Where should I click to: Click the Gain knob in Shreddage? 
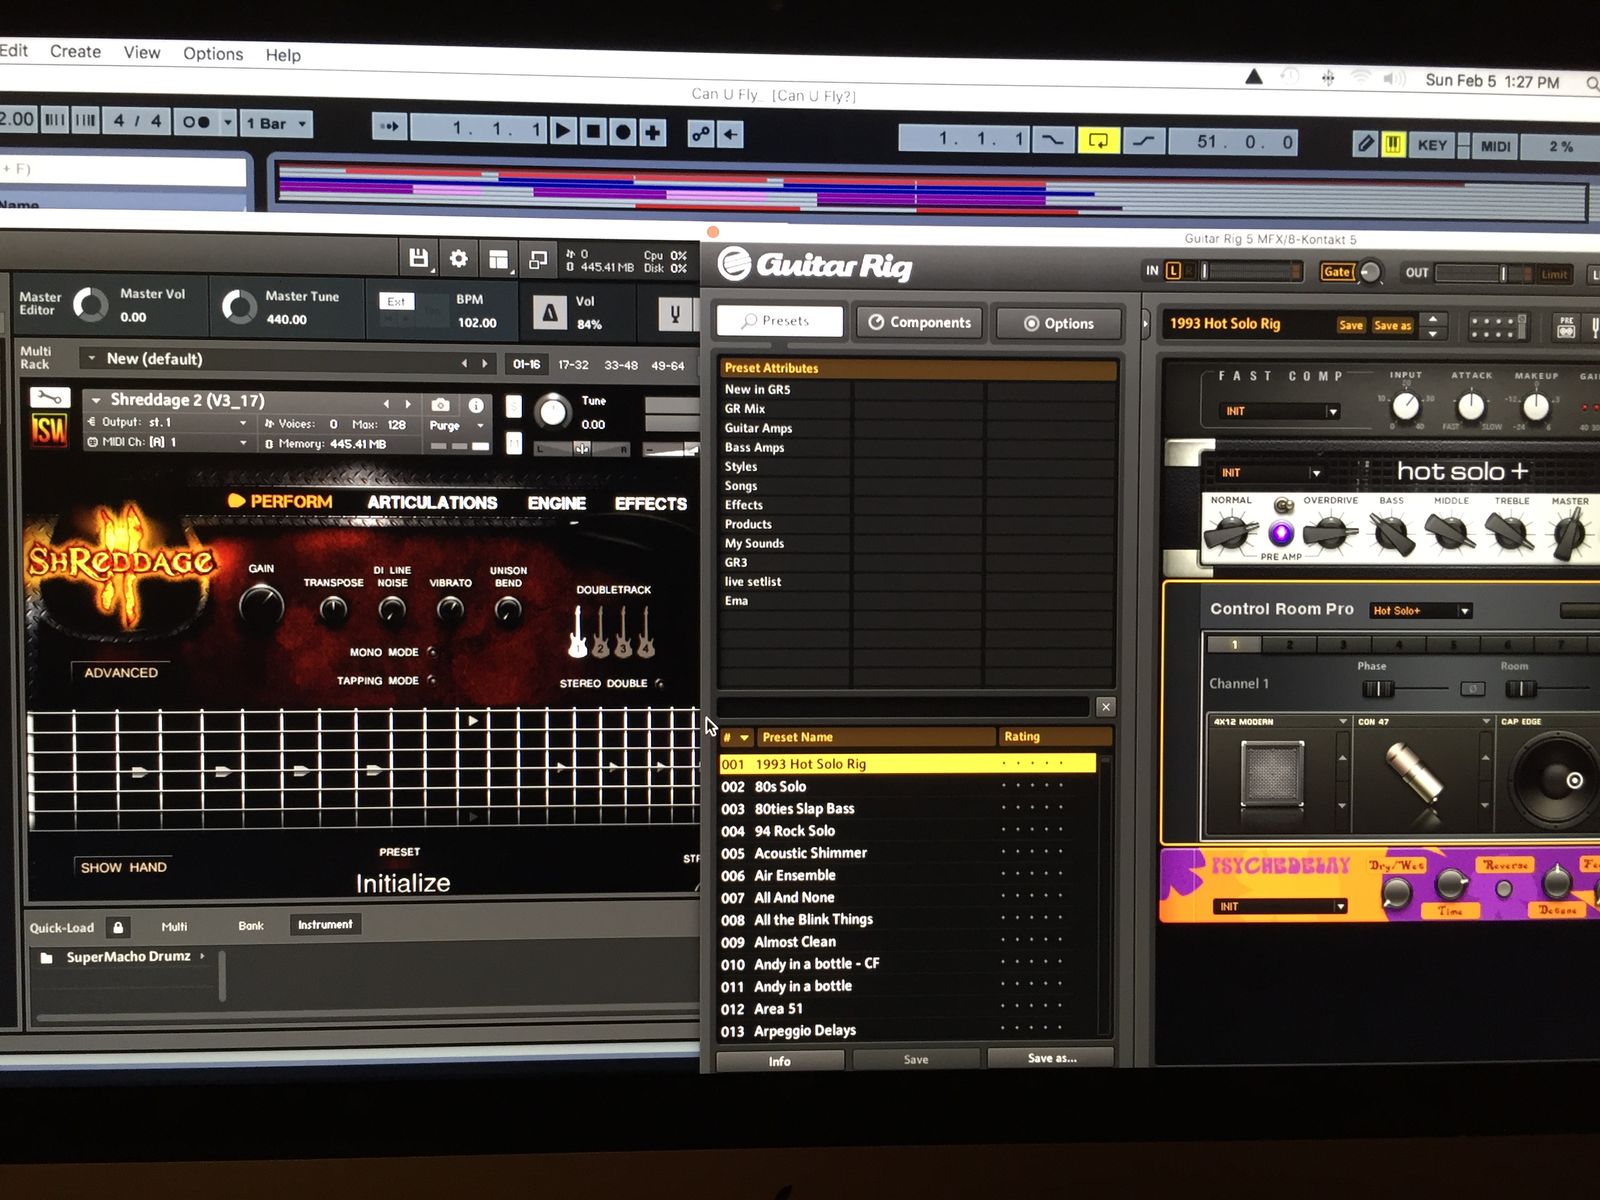pyautogui.click(x=261, y=605)
